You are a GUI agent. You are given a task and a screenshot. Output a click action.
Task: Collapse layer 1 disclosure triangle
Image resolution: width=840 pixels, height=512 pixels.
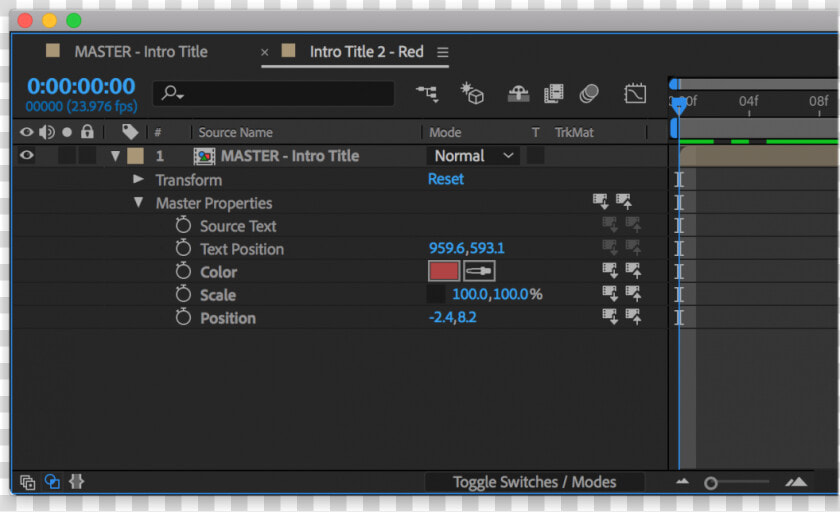click(115, 156)
